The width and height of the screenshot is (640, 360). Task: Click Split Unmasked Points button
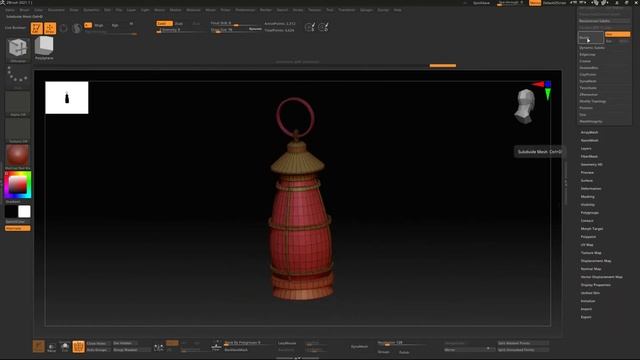coord(522,350)
